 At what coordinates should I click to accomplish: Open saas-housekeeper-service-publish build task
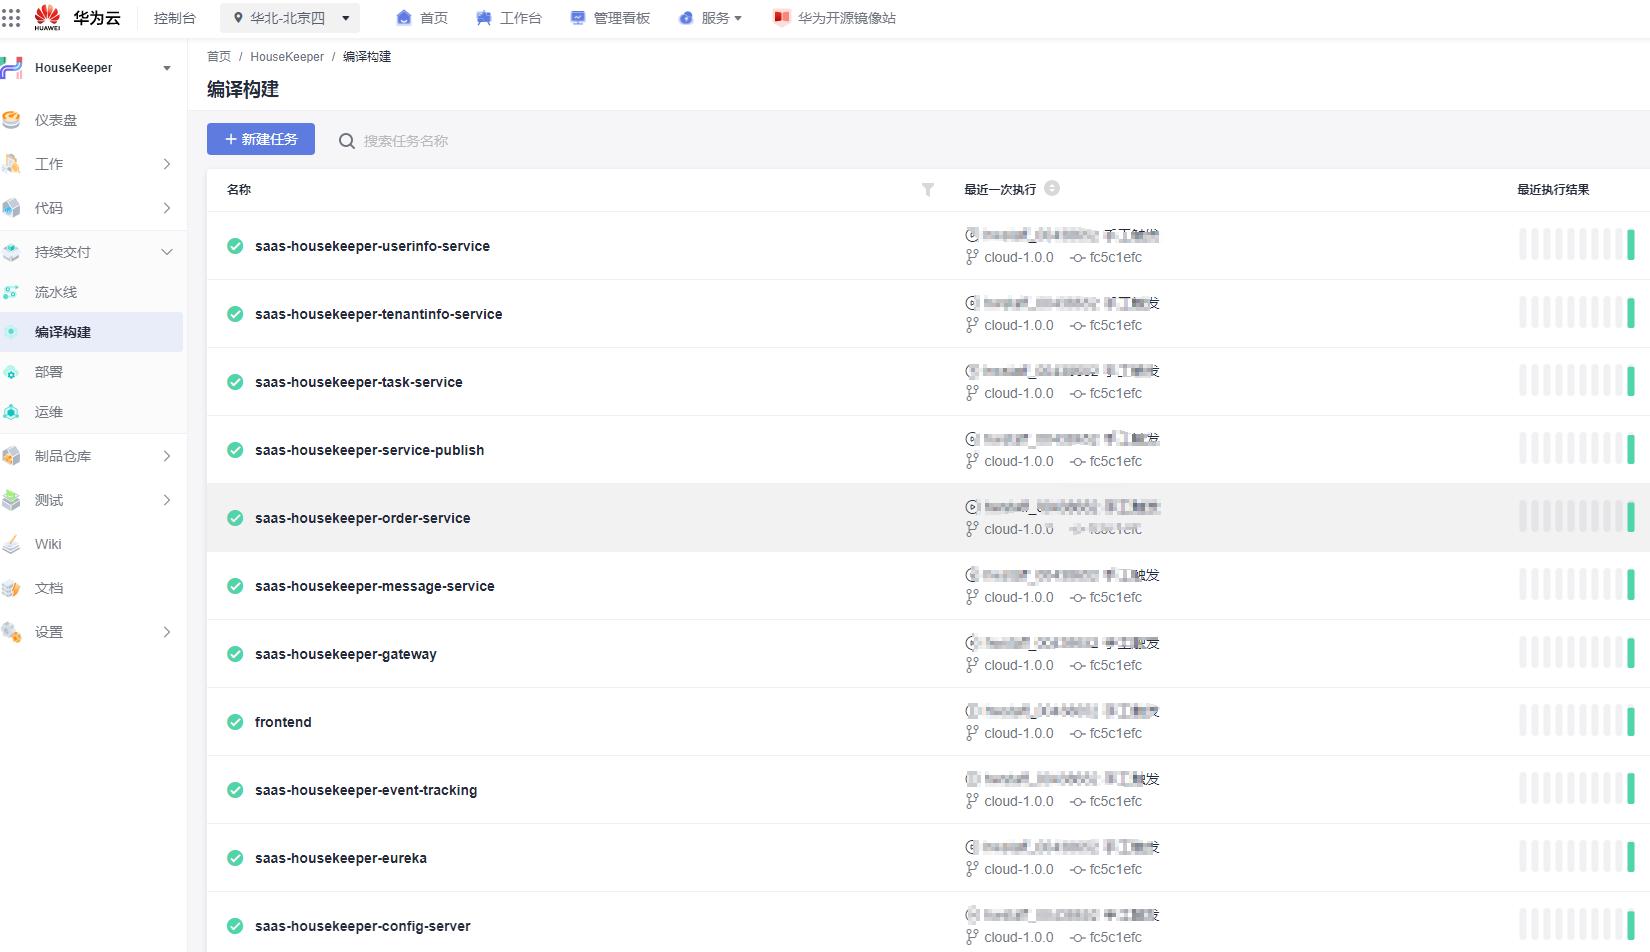(x=369, y=450)
